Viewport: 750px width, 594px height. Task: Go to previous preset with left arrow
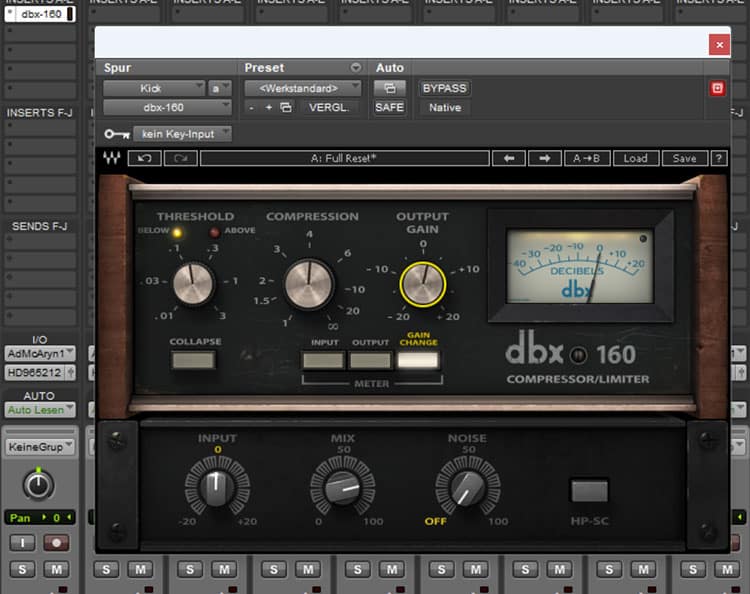tap(508, 158)
